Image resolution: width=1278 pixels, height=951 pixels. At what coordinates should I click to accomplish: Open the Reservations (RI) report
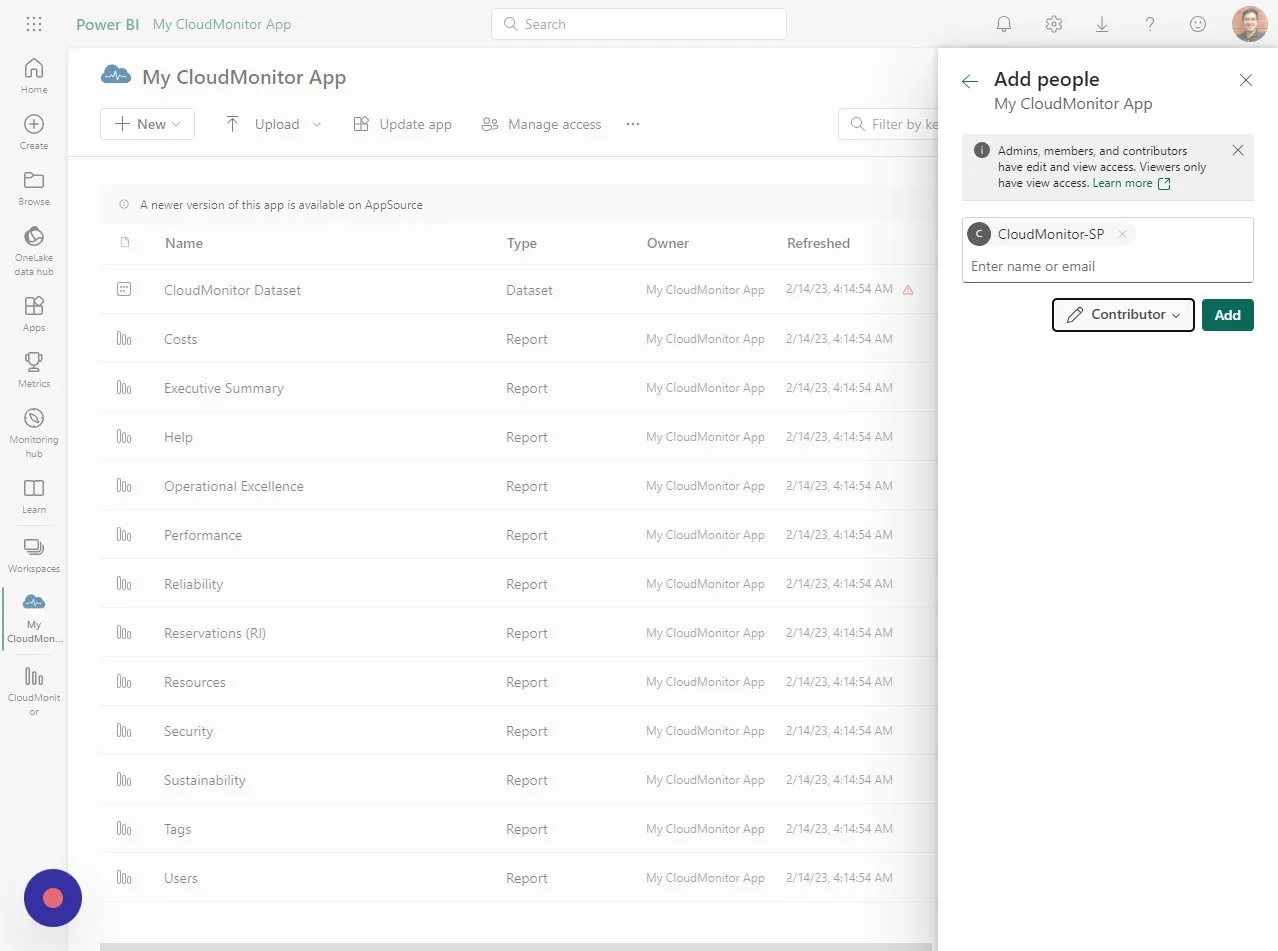[215, 633]
